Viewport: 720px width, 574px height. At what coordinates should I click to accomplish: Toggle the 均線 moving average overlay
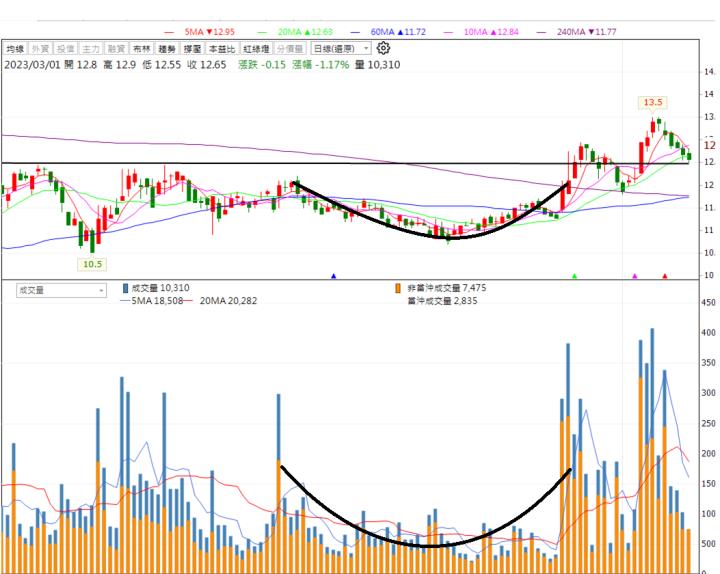[x=15, y=48]
